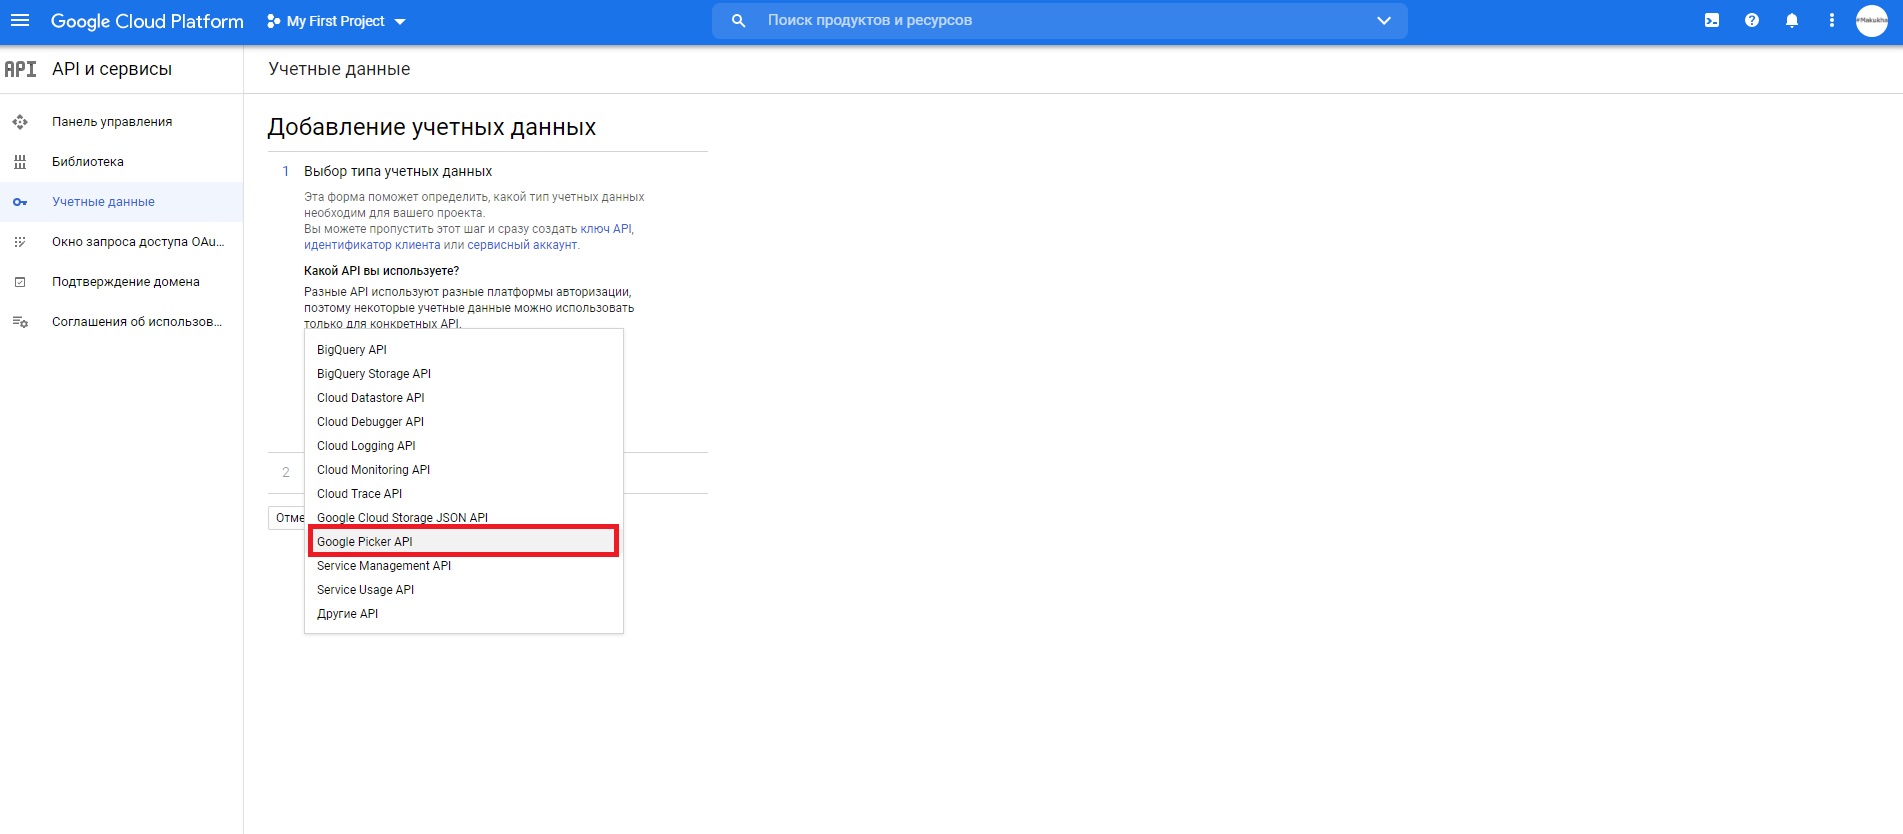Click the Выбор типа учетных данных step title
This screenshot has height=834, width=1903.
(x=398, y=171)
